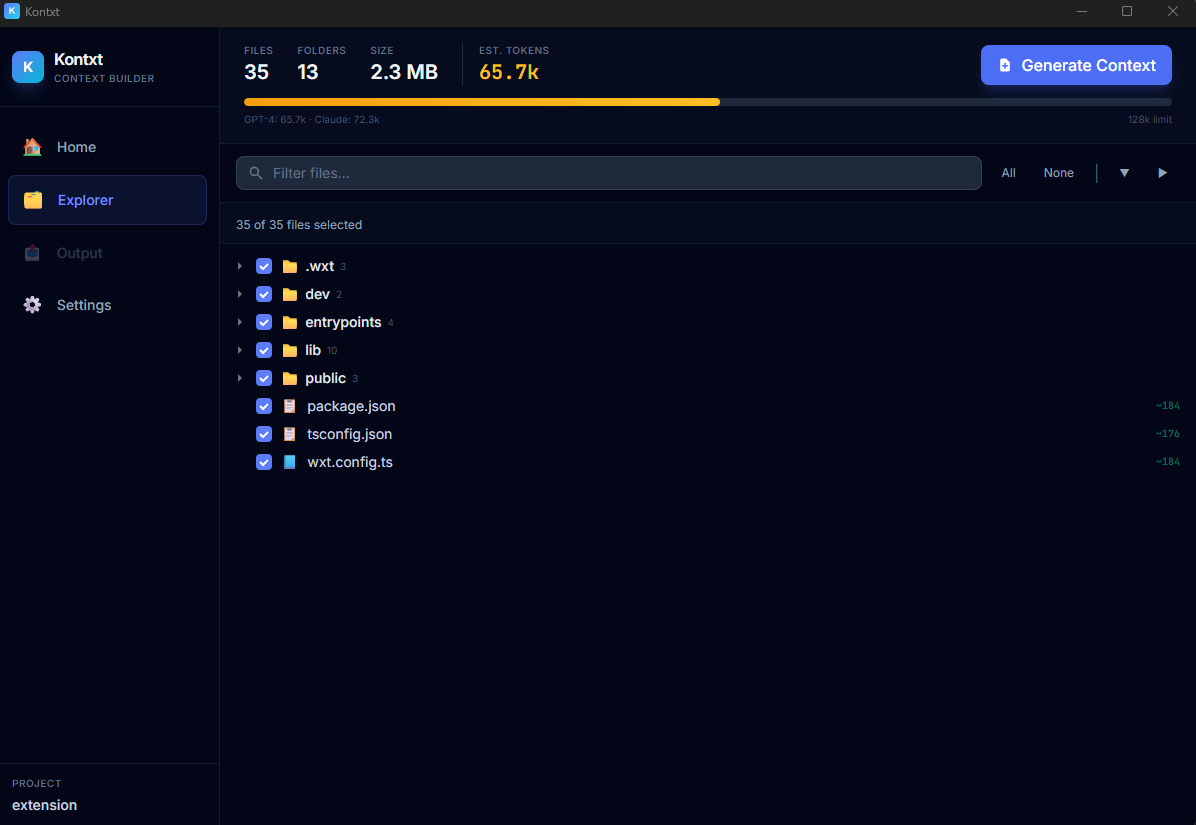Click the right triangle to collapse all folders
The image size is (1196, 825).
[1162, 173]
